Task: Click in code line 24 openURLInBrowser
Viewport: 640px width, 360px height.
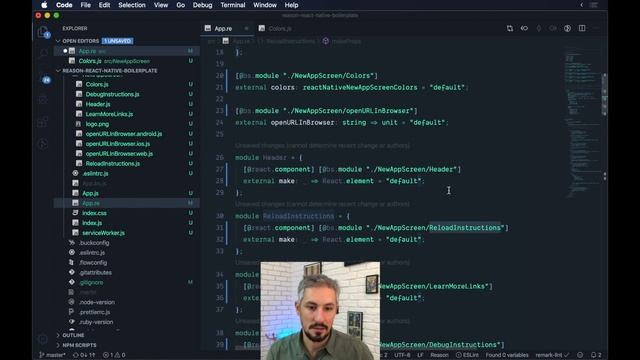Action: [x=302, y=122]
